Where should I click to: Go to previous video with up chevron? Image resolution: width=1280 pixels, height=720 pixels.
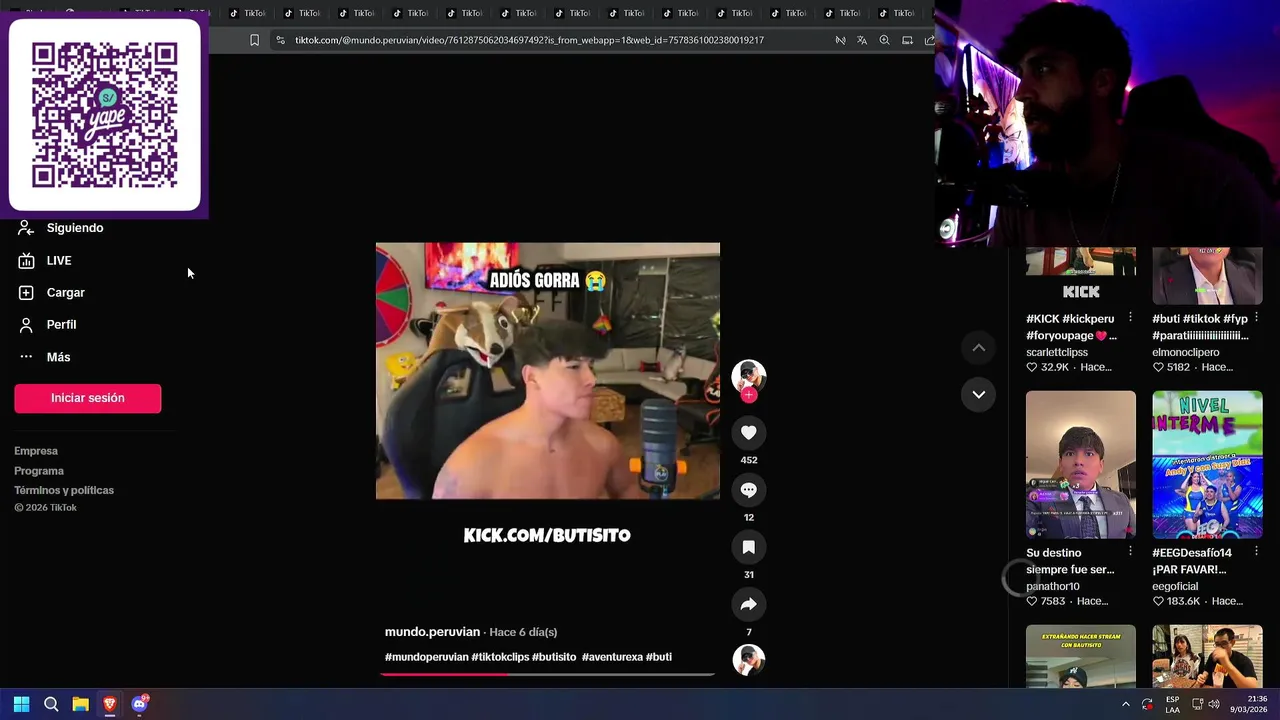[x=979, y=348]
